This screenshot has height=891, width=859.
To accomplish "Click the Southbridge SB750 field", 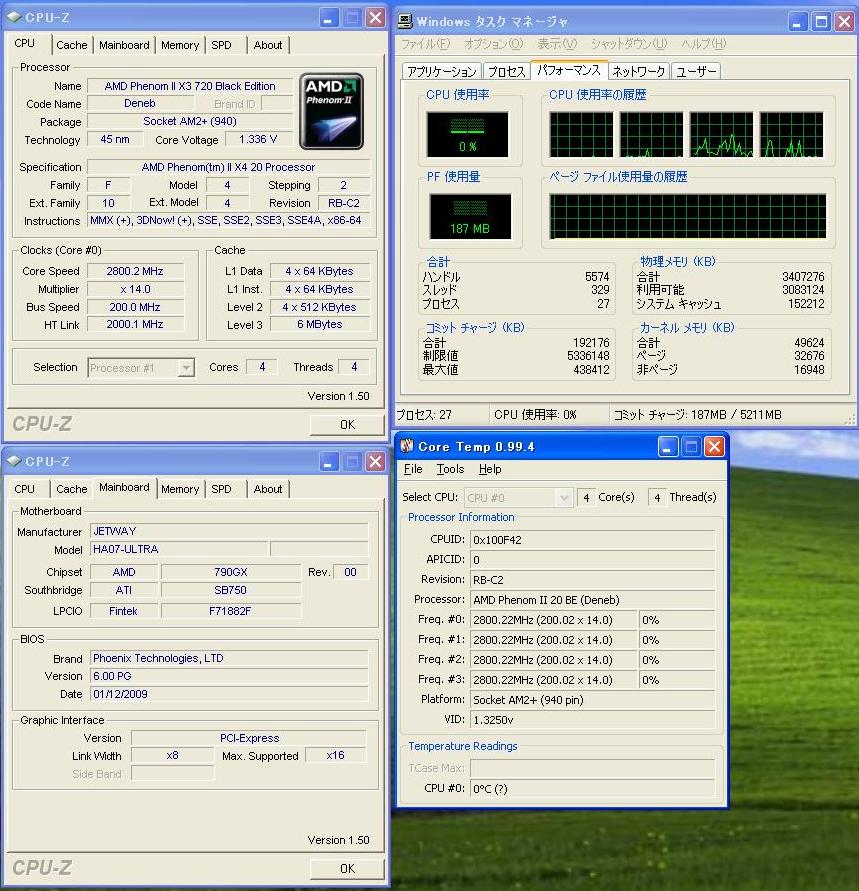I will click(231, 590).
